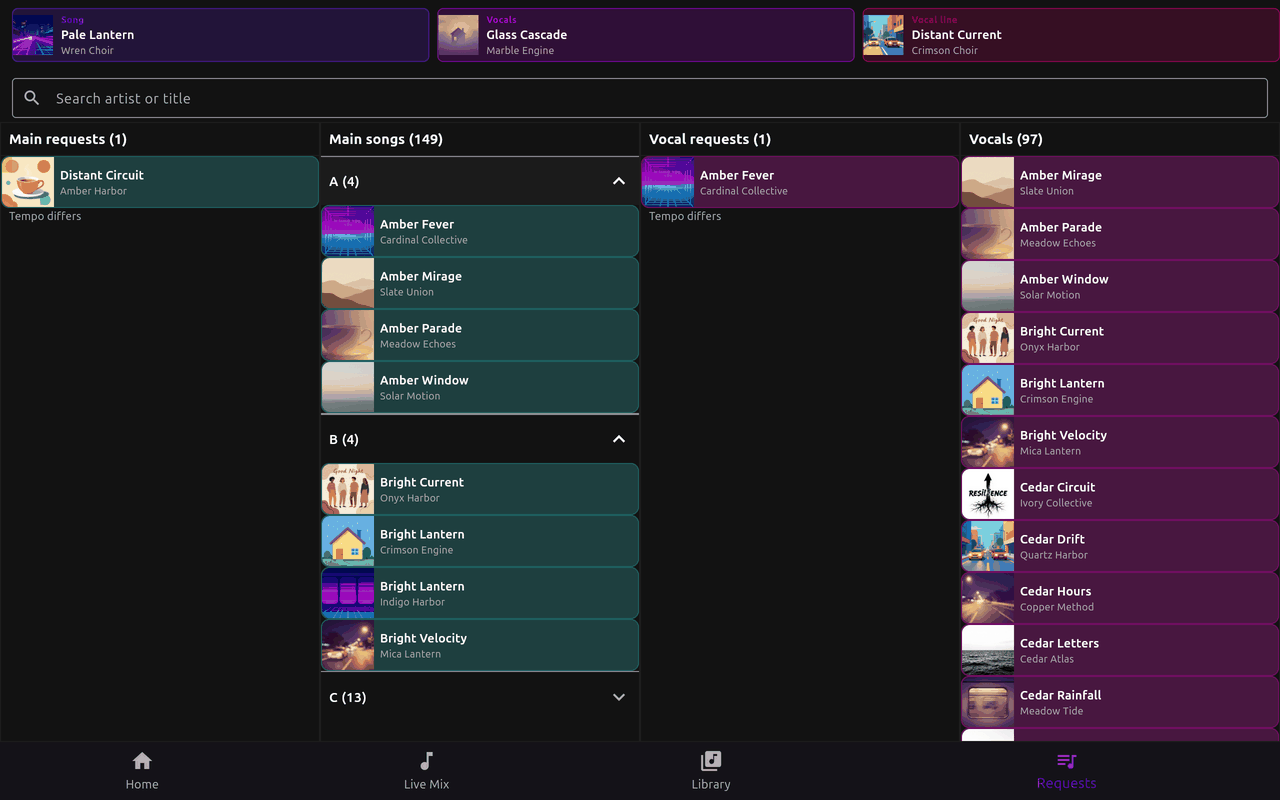This screenshot has height=800, width=1280.
Task: Select Amber Parade in Main songs
Action: [x=480, y=335]
